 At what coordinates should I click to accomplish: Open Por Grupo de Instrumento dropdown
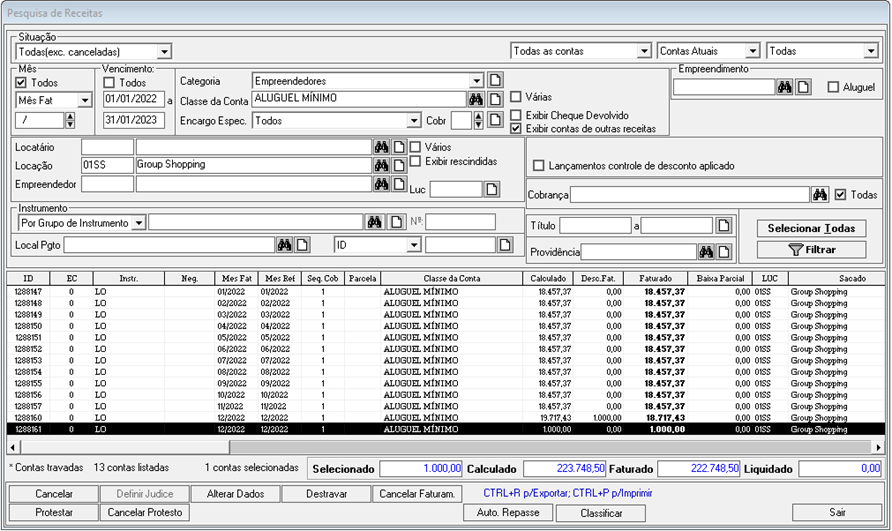pos(139,223)
